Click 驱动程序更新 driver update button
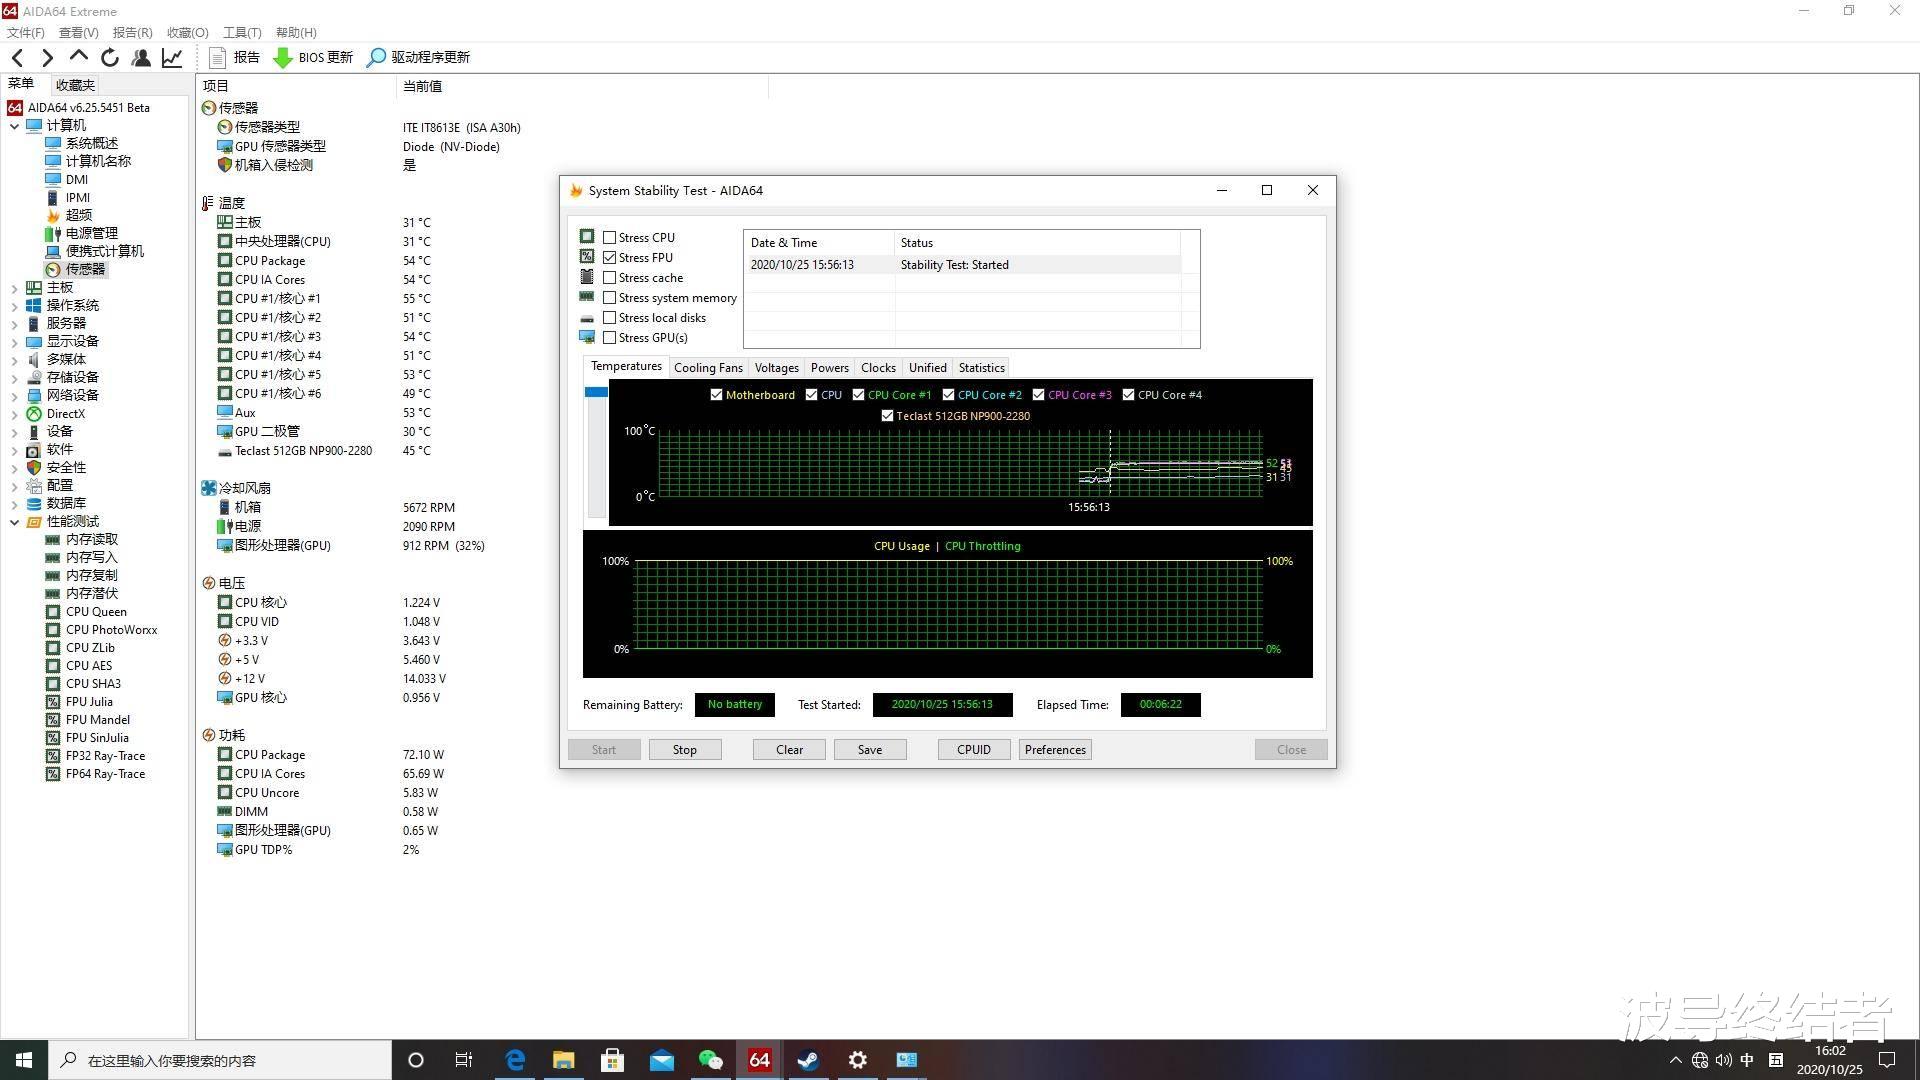Screen dimensions: 1920x1080 click(418, 58)
